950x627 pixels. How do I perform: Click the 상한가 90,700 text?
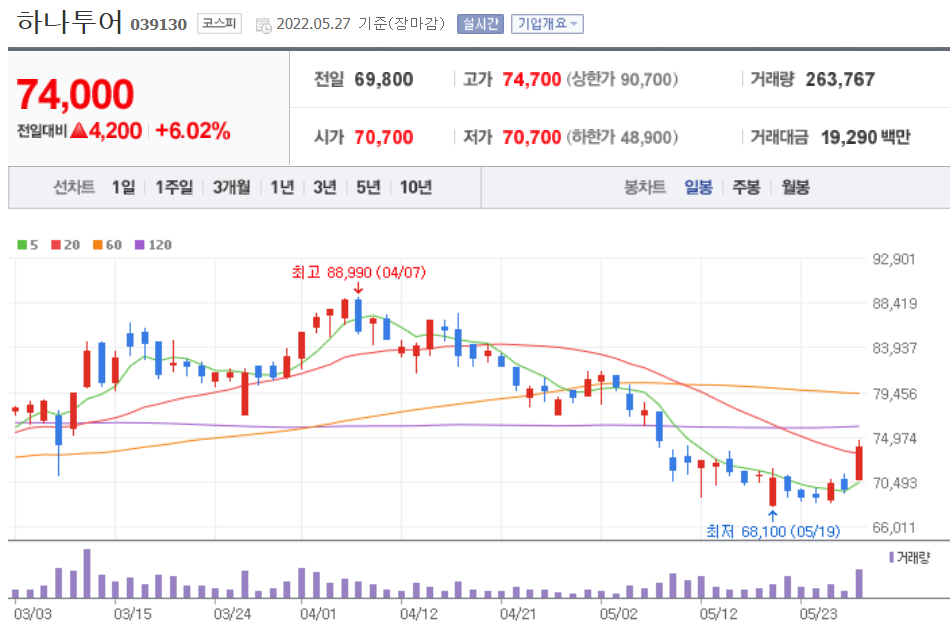coord(622,79)
